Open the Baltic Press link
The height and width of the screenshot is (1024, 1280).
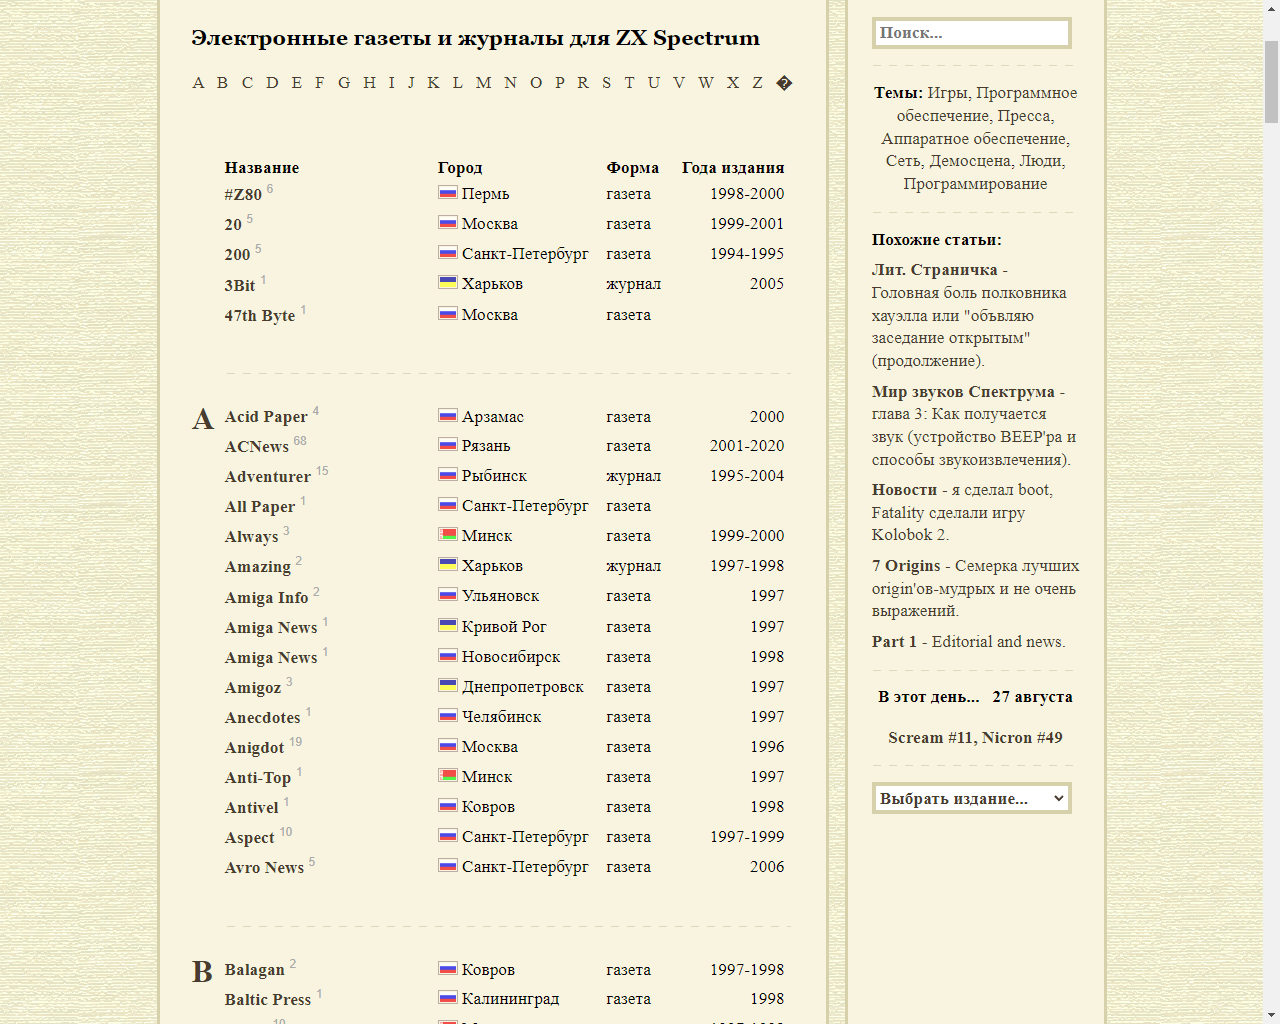268,1000
